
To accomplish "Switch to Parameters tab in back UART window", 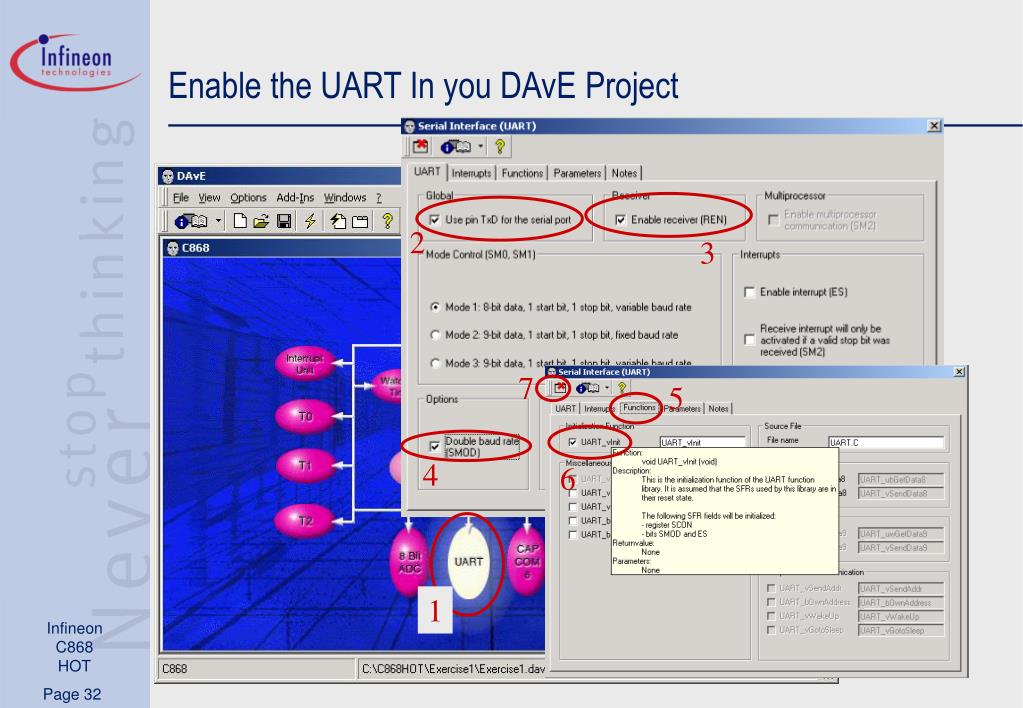I will [x=577, y=173].
